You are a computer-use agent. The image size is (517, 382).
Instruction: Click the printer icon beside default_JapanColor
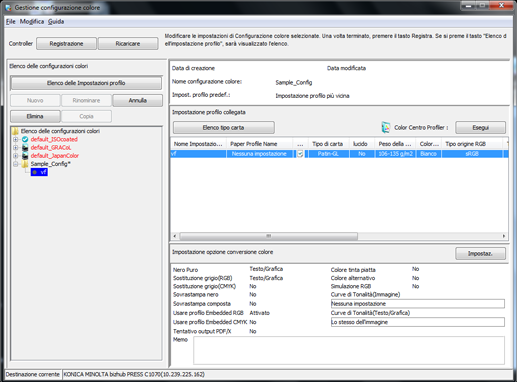(25, 156)
